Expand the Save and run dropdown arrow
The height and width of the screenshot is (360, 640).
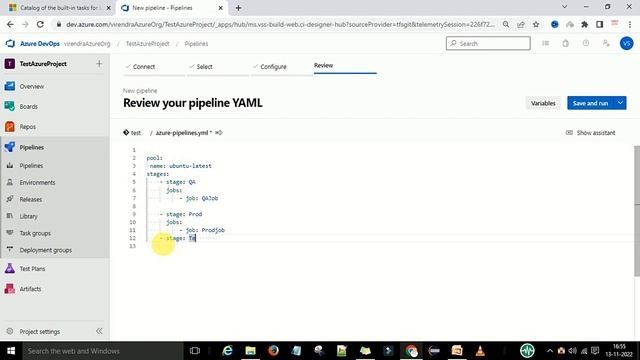620,103
